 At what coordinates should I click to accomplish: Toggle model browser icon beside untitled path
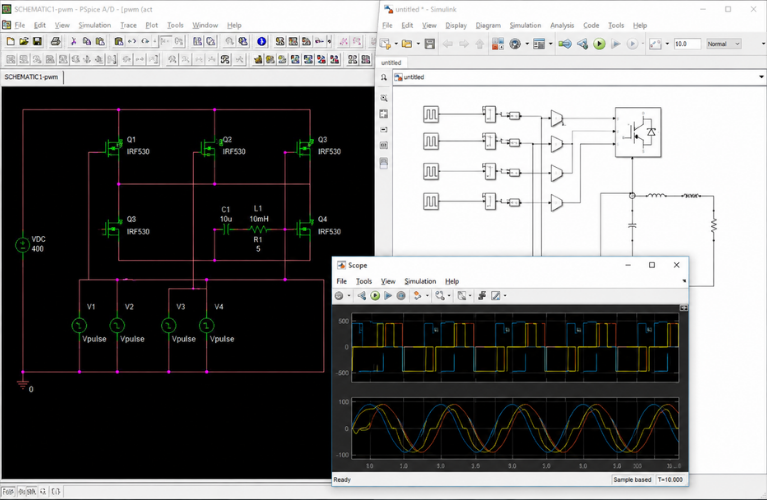click(x=384, y=77)
